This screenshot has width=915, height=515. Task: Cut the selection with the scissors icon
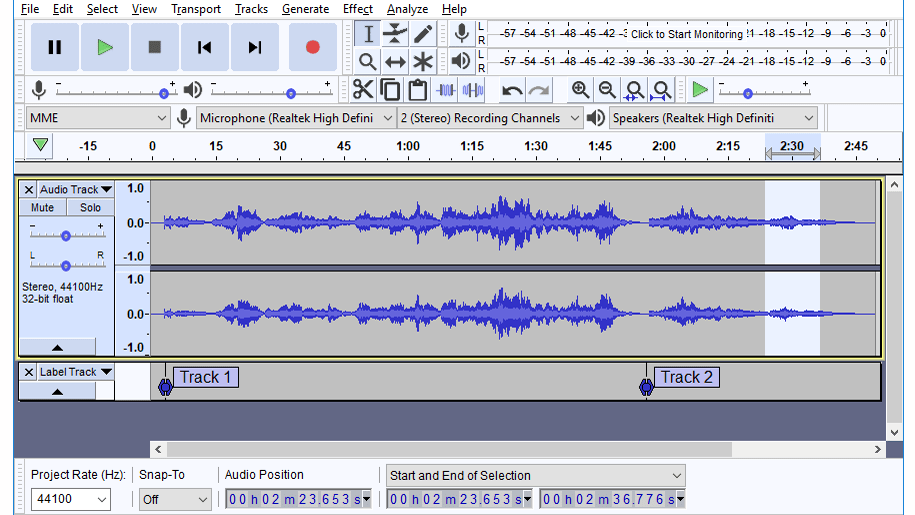click(363, 90)
